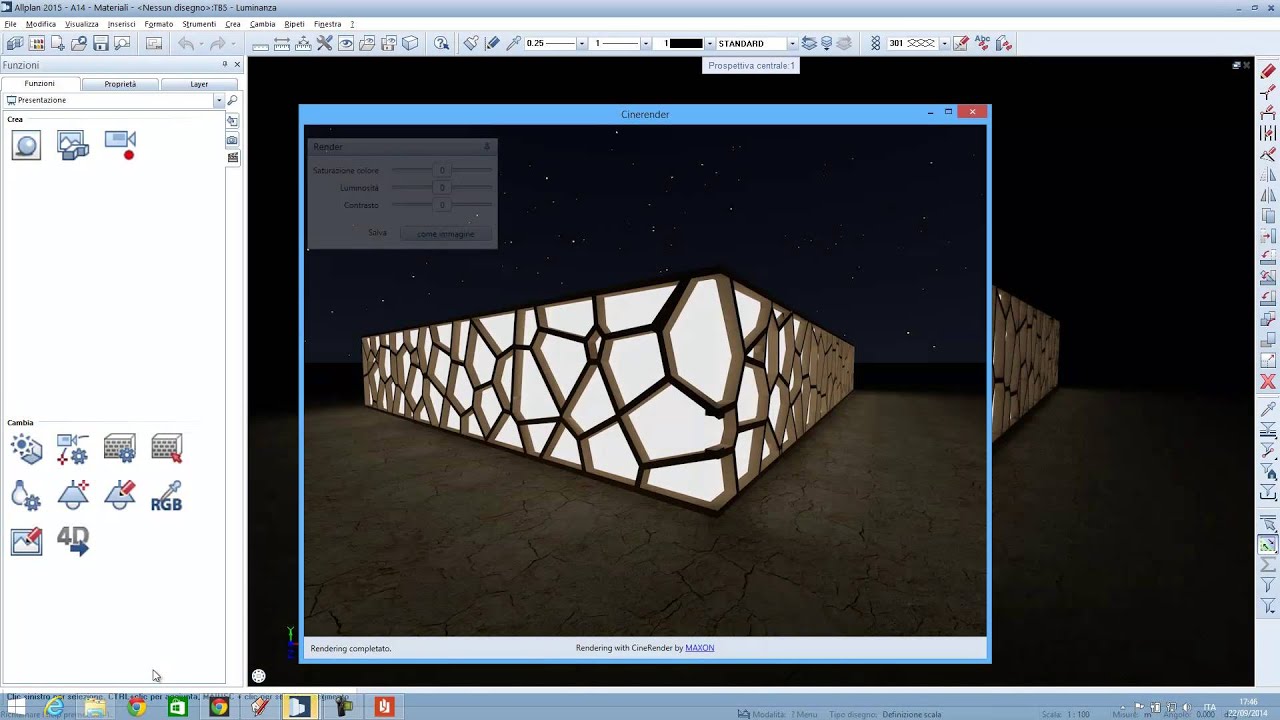Click the Save floppy disk icon in toolbar

point(101,43)
